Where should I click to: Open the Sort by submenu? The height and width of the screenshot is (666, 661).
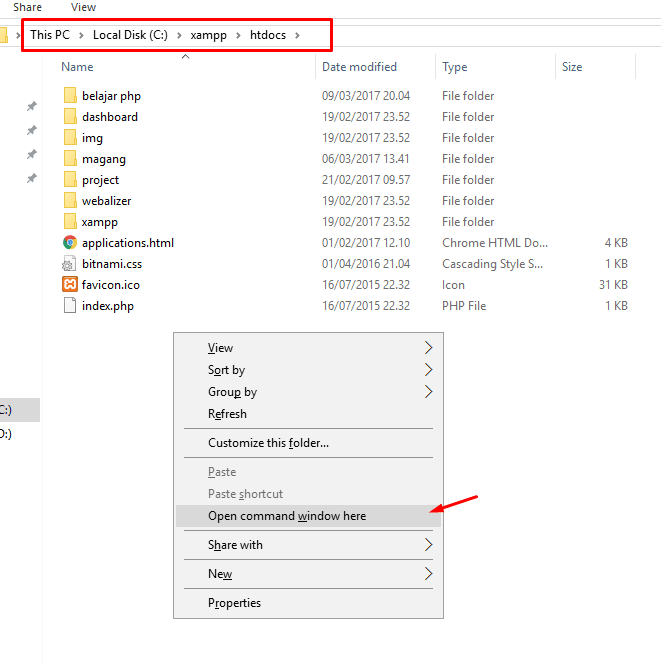click(308, 370)
